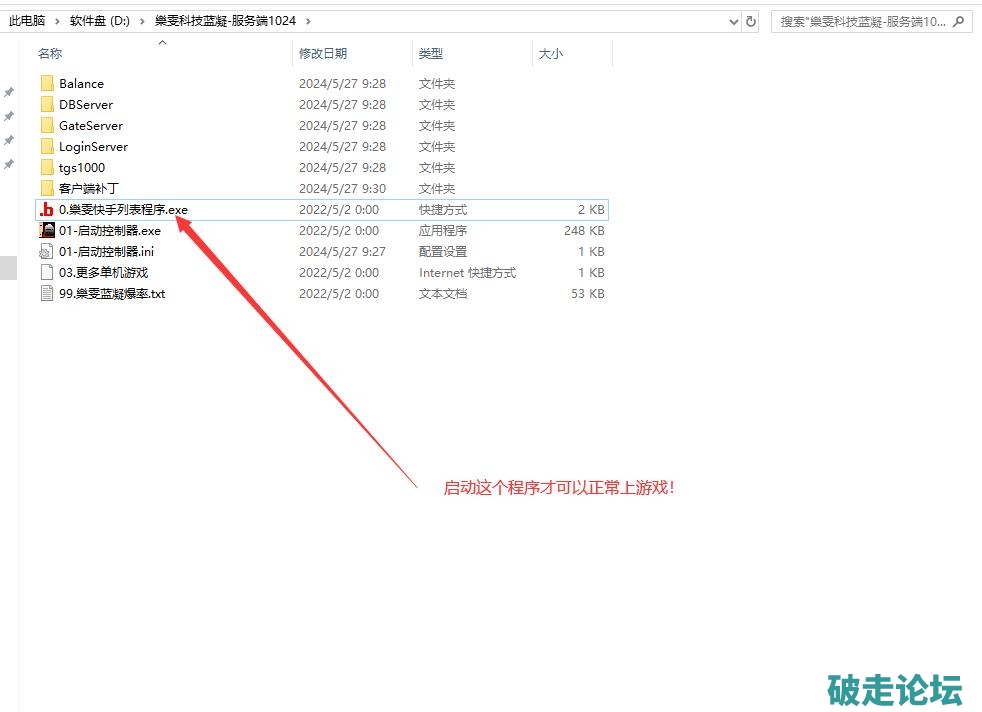This screenshot has height=712, width=982.
Task: Refresh the current folder view
Action: point(751,21)
